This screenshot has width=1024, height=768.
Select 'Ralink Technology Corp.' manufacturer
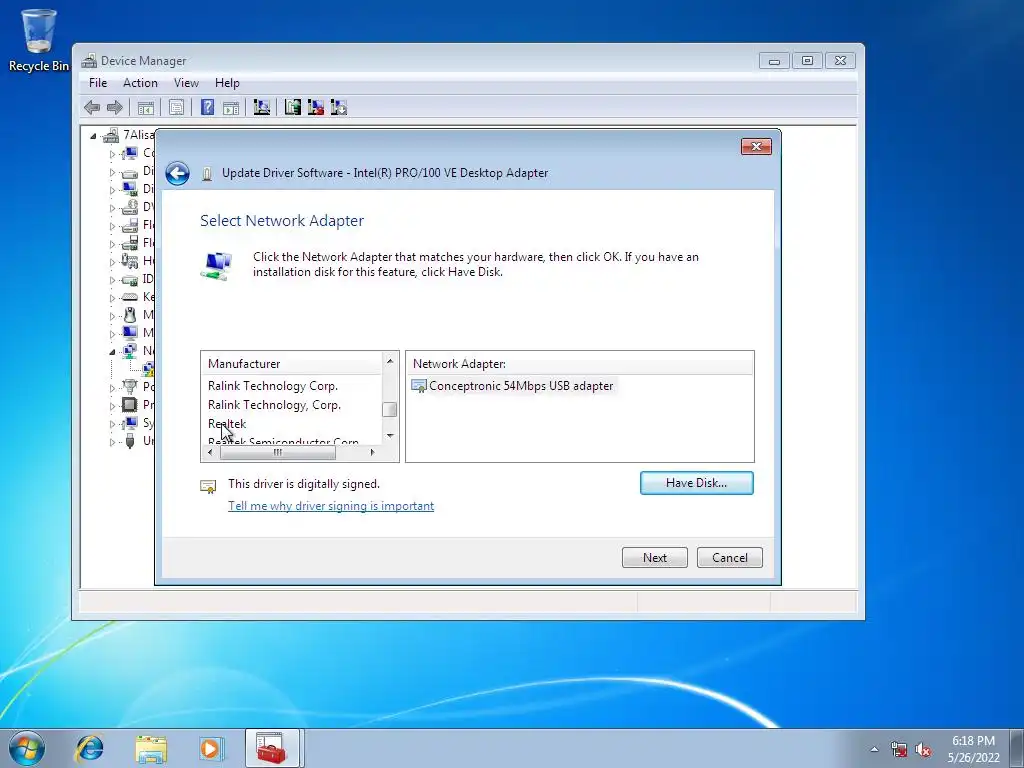pos(273,386)
